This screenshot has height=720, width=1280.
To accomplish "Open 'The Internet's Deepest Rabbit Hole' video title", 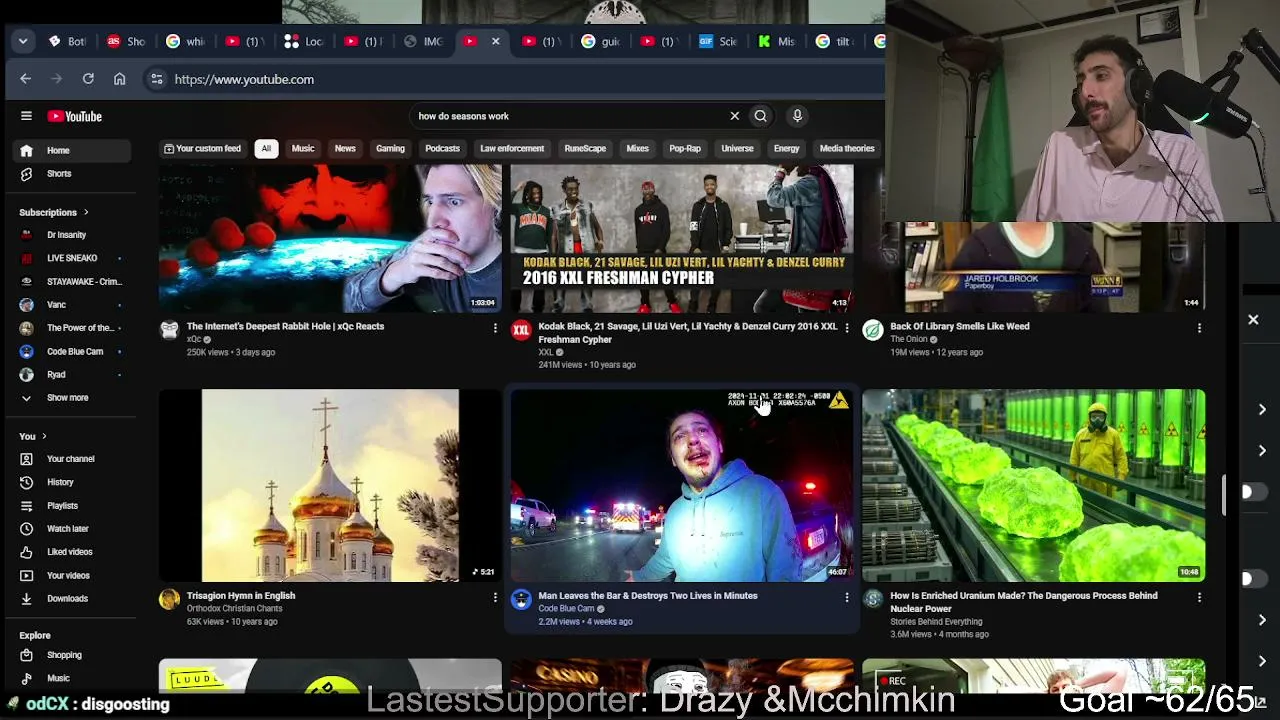I will [285, 326].
